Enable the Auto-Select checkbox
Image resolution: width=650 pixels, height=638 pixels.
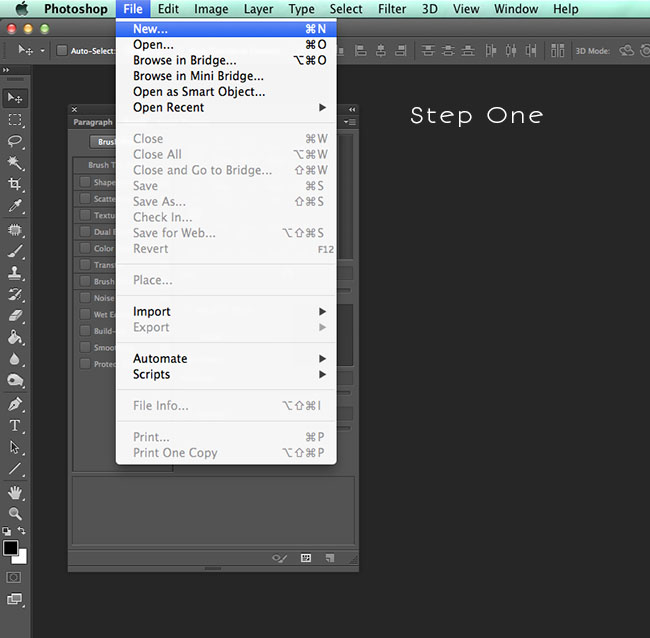(62, 51)
